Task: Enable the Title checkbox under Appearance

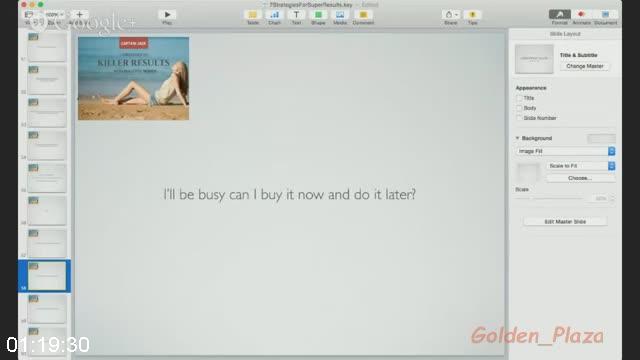Action: [x=519, y=98]
